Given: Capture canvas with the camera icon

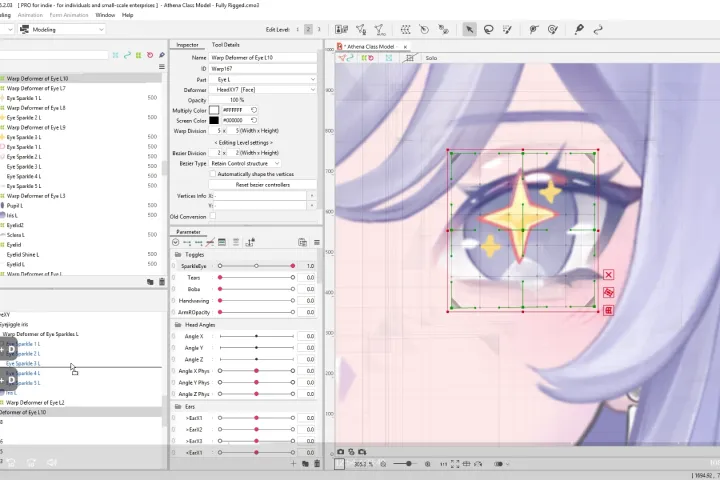Looking at the screenshot, I should tap(340, 452).
